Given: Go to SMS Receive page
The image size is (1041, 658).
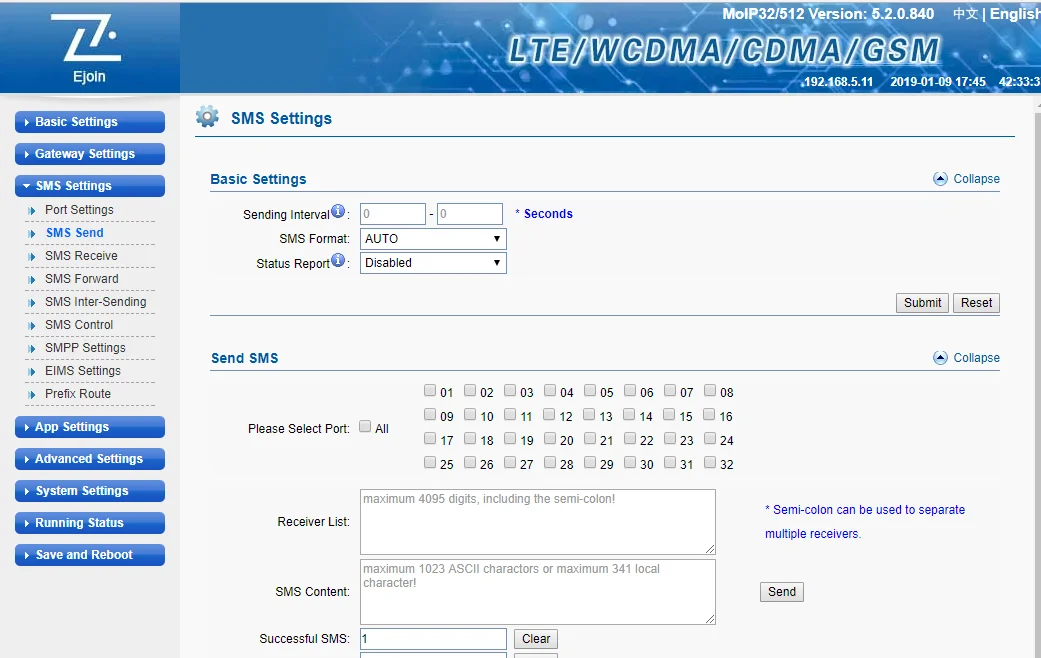Looking at the screenshot, I should [x=81, y=256].
